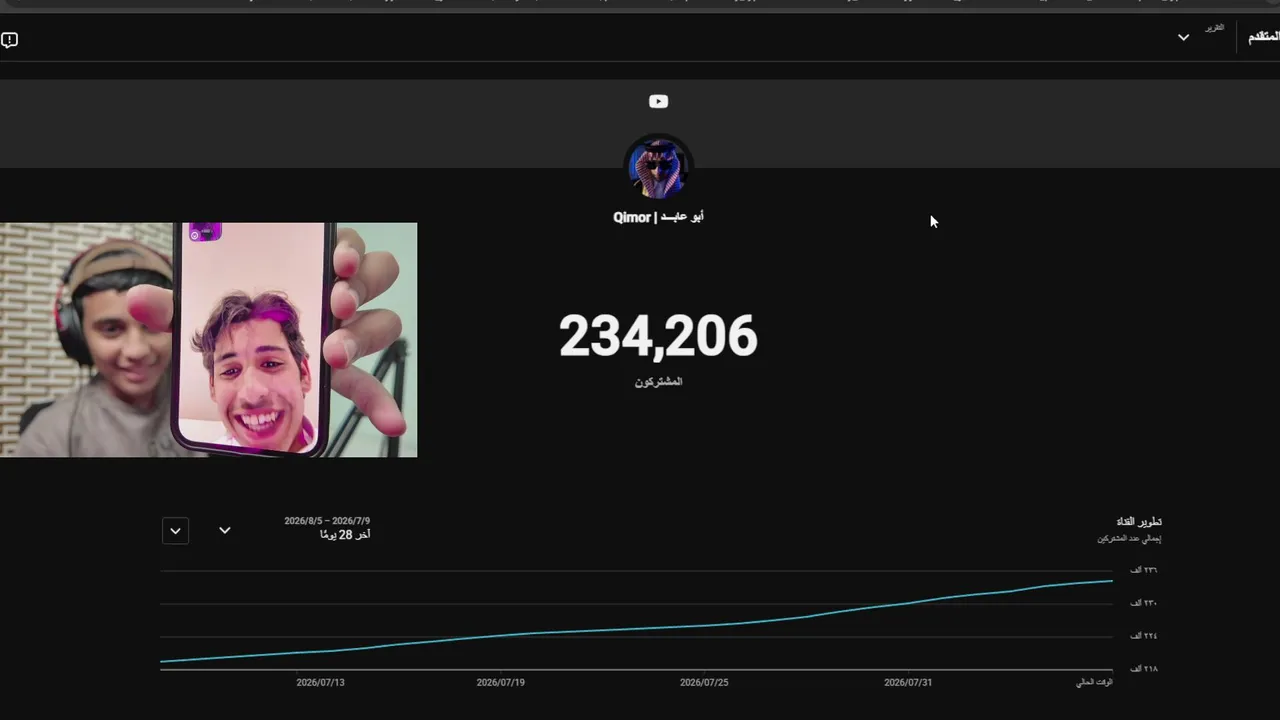Expand the last 28 days date range
Image resolution: width=1280 pixels, height=720 pixels.
coord(225,530)
